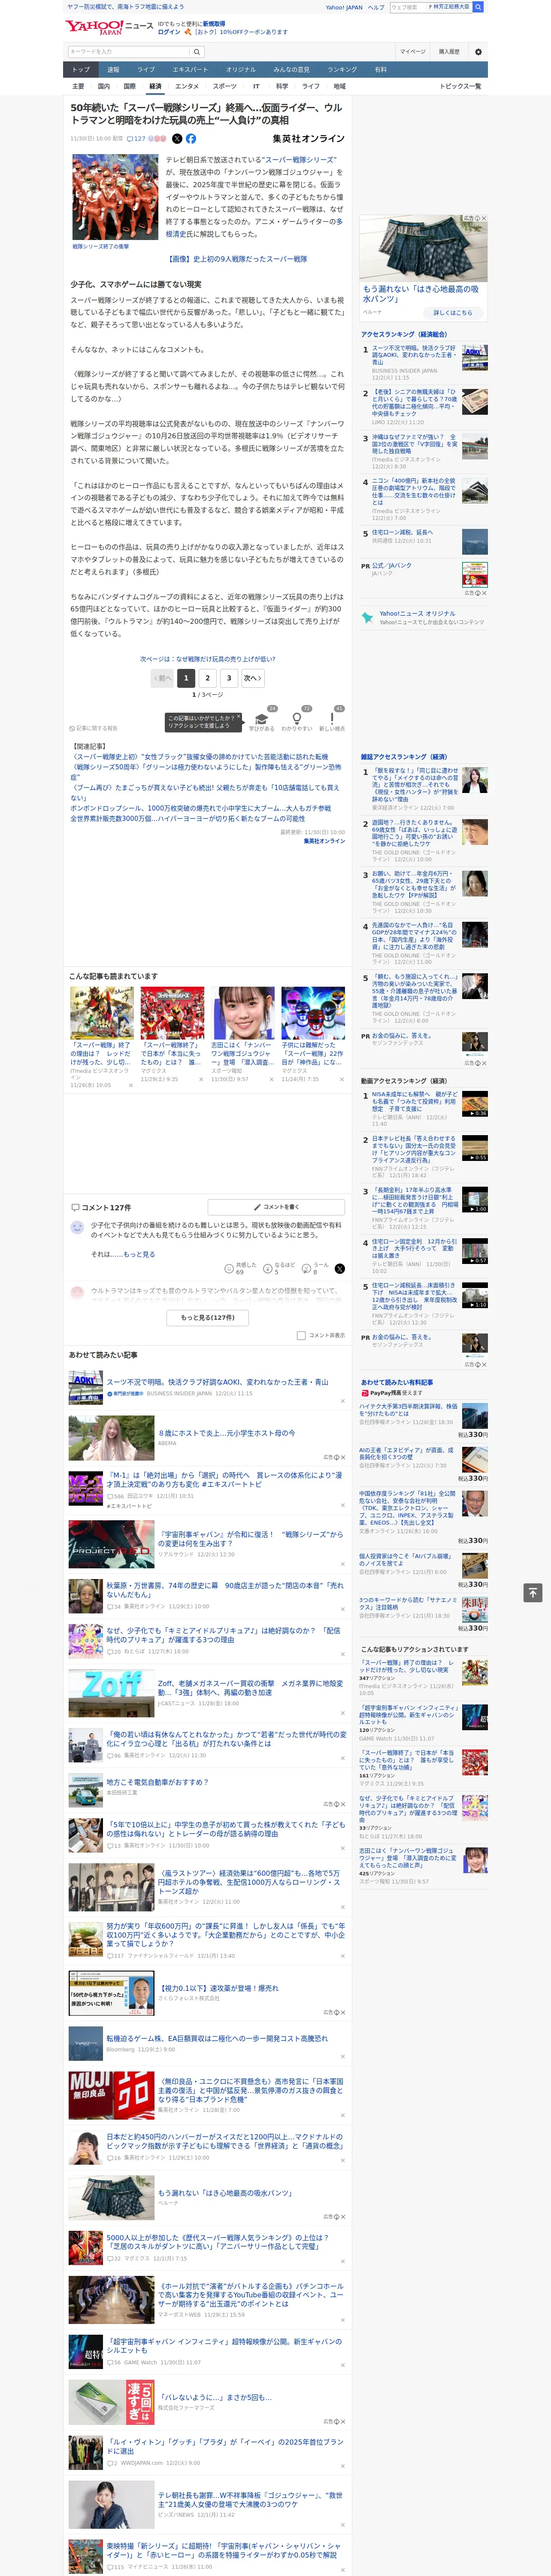Click the keyword input field under logo
This screenshot has height=2576, width=551.
point(129,52)
